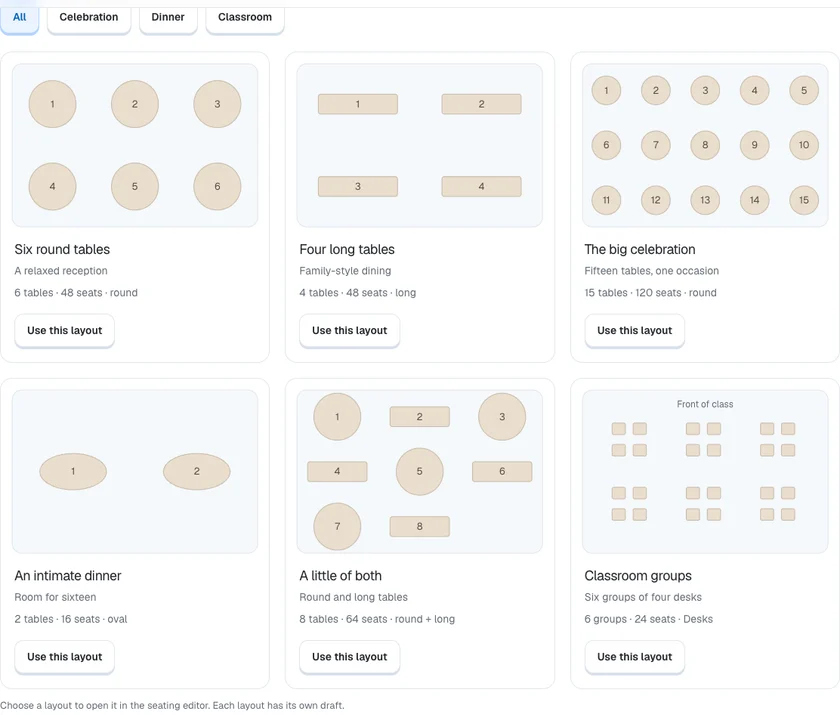
Task: Click the 'Choose a layout' help text
Action: (172, 705)
